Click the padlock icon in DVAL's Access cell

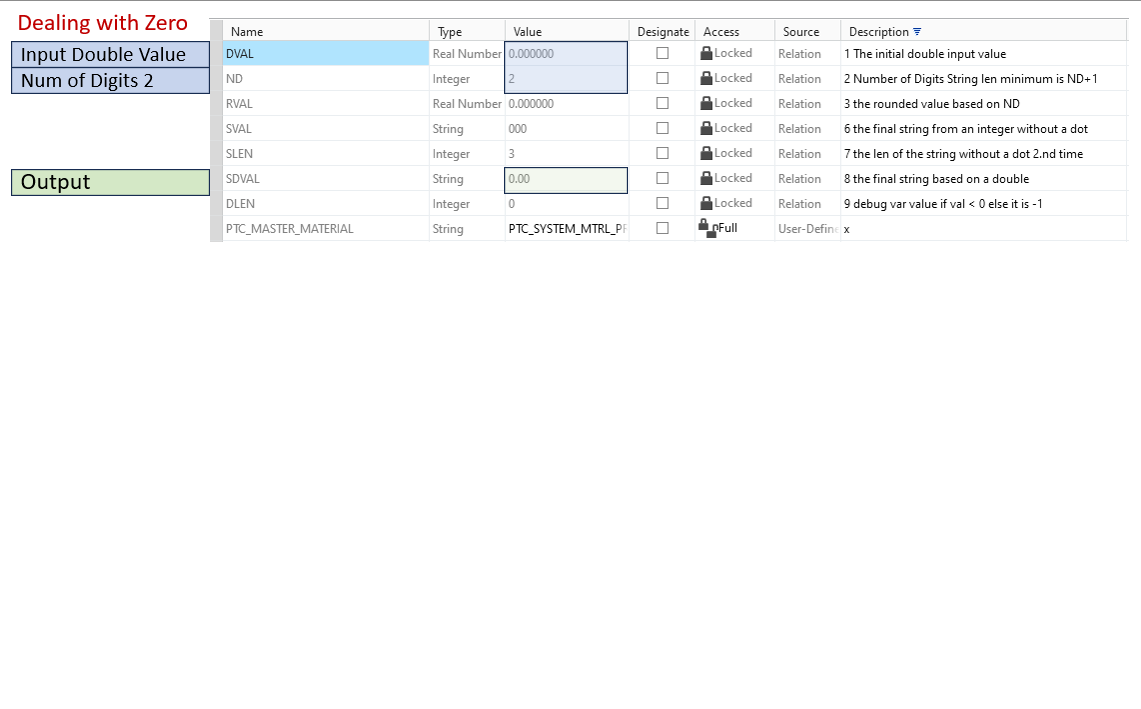(705, 54)
